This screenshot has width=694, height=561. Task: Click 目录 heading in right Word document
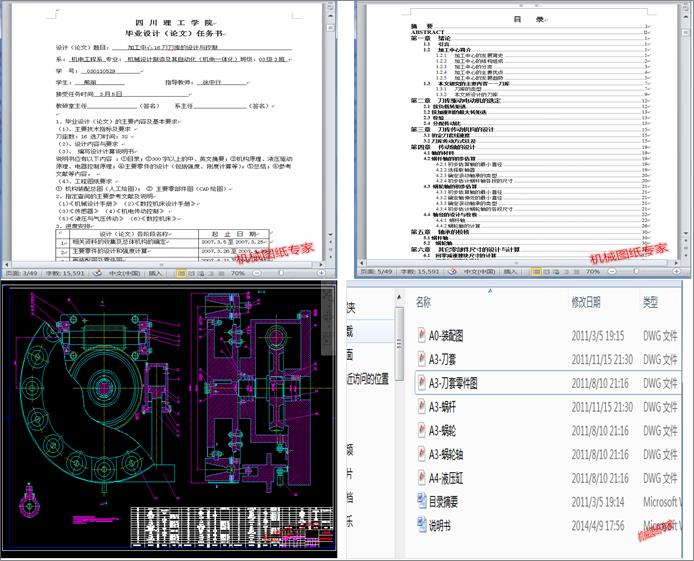pos(528,19)
